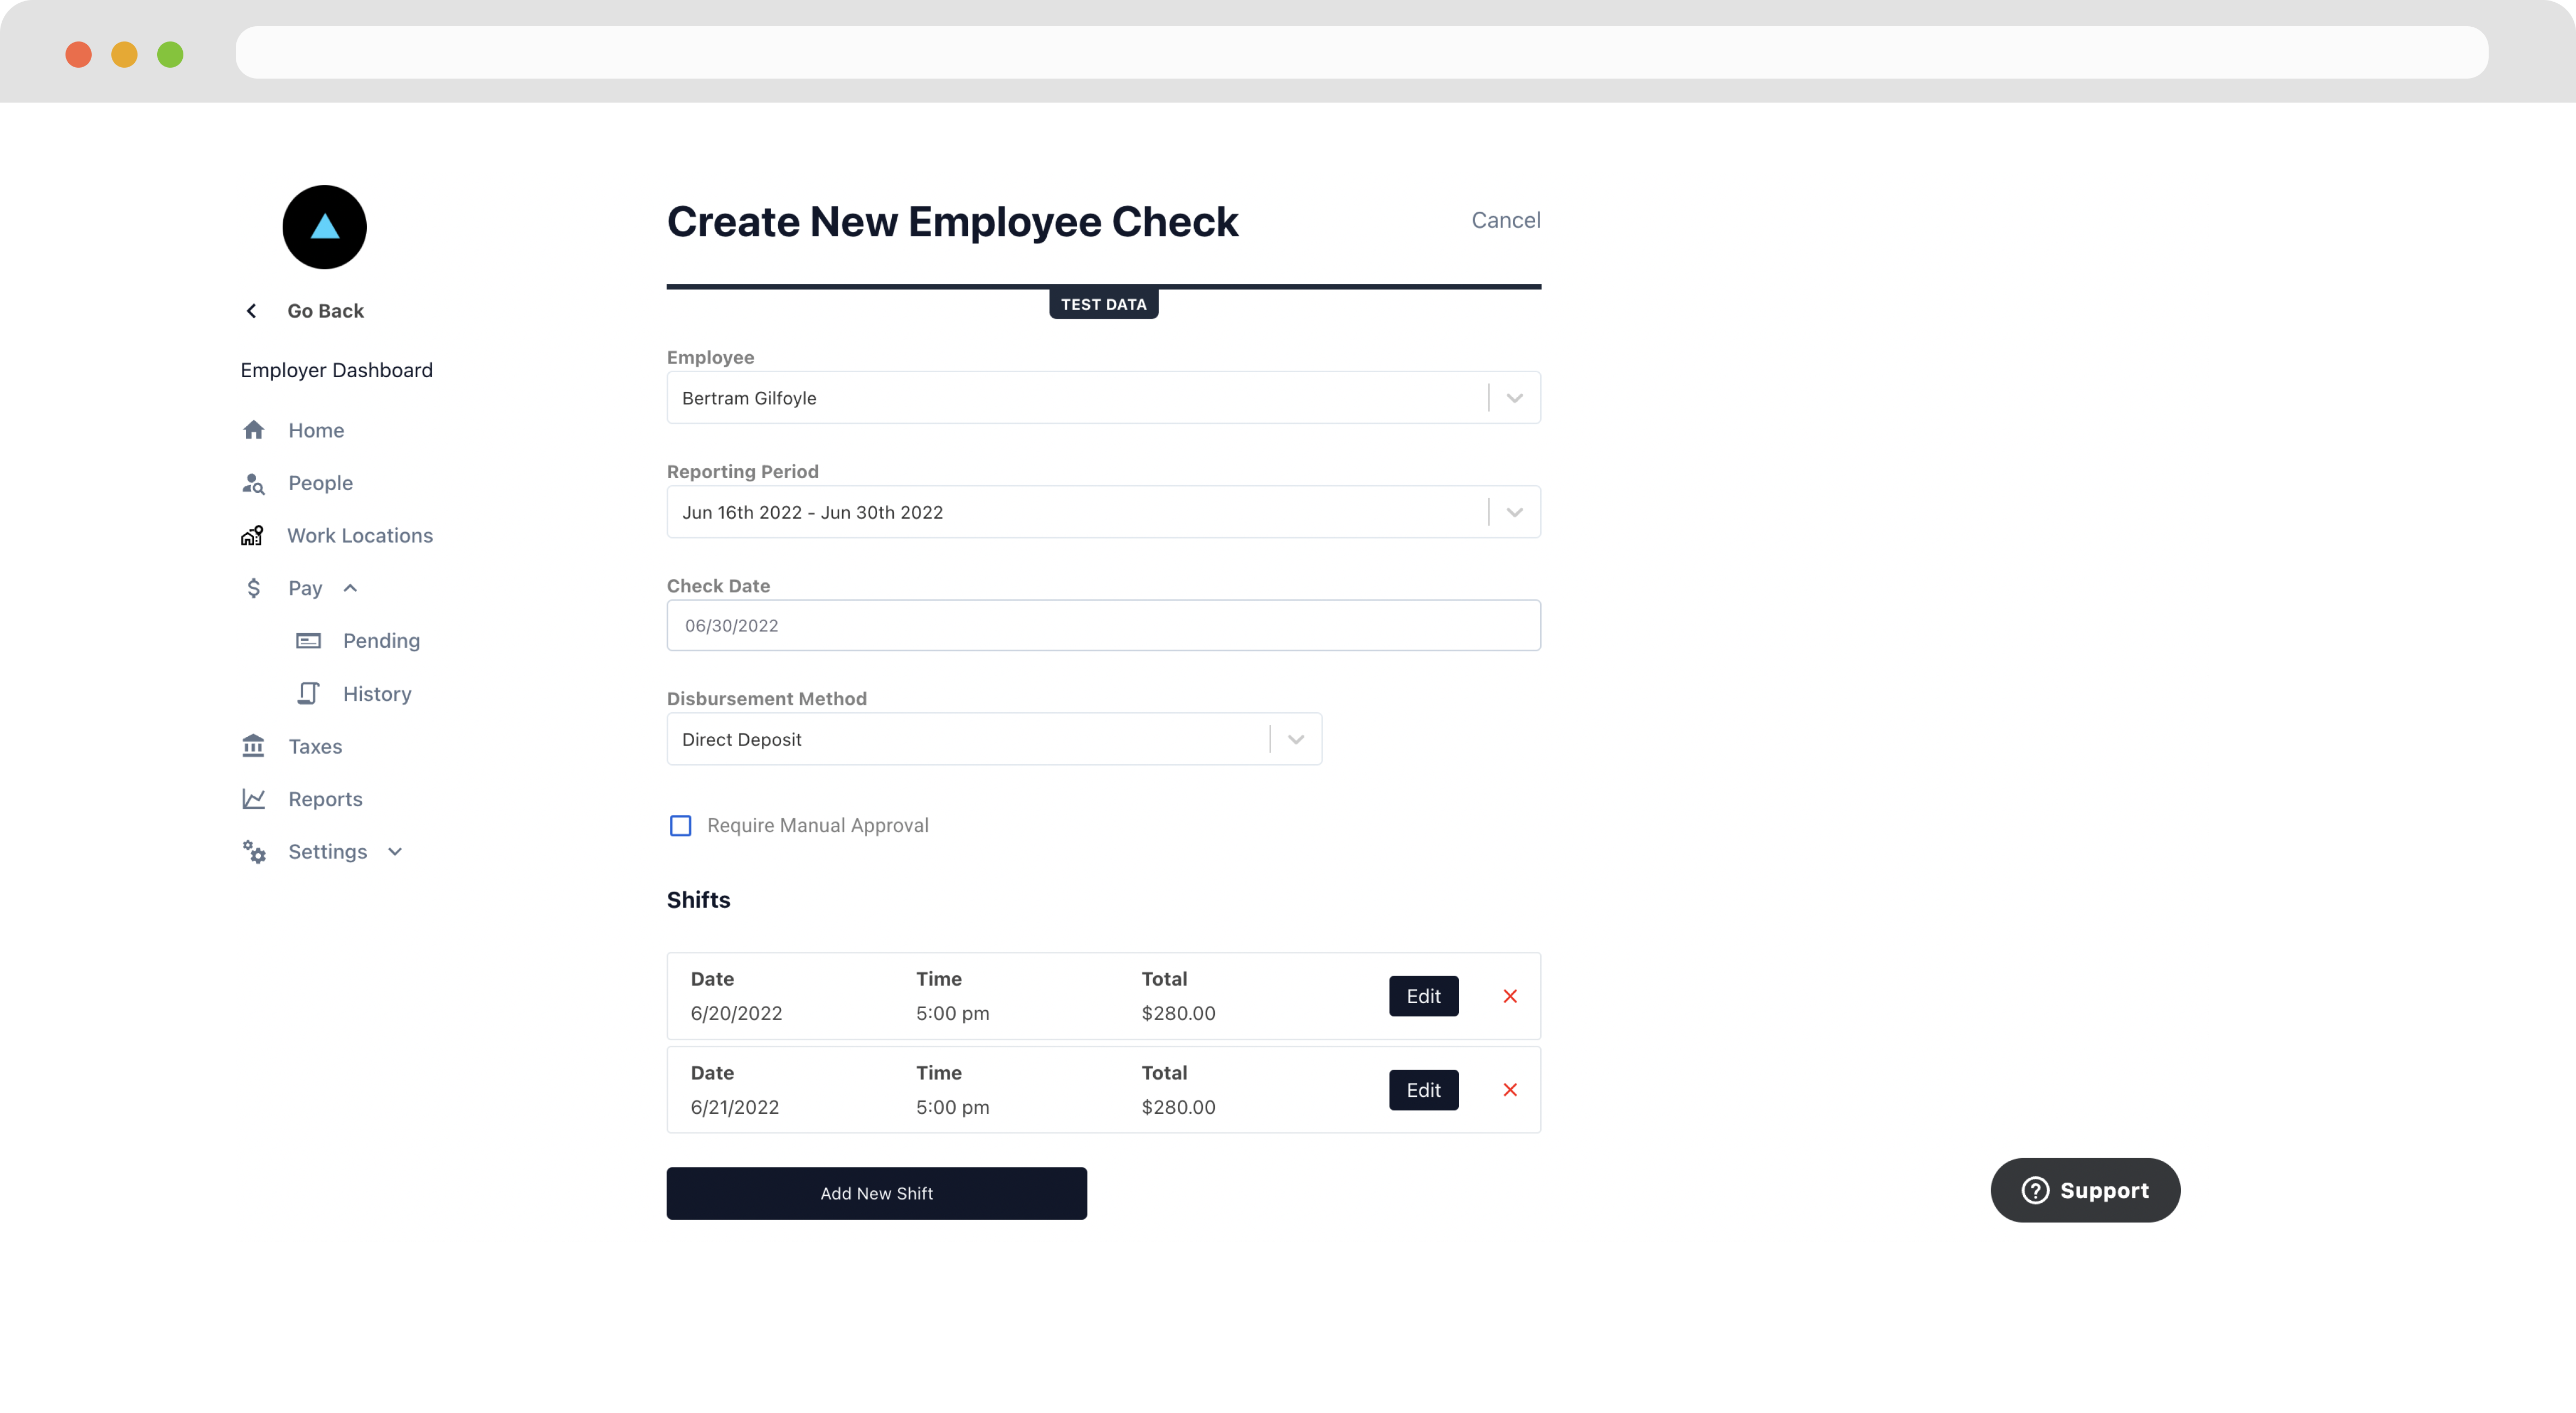Expand the Reporting Period selector
This screenshot has height=1413, width=2576.
[x=1514, y=511]
